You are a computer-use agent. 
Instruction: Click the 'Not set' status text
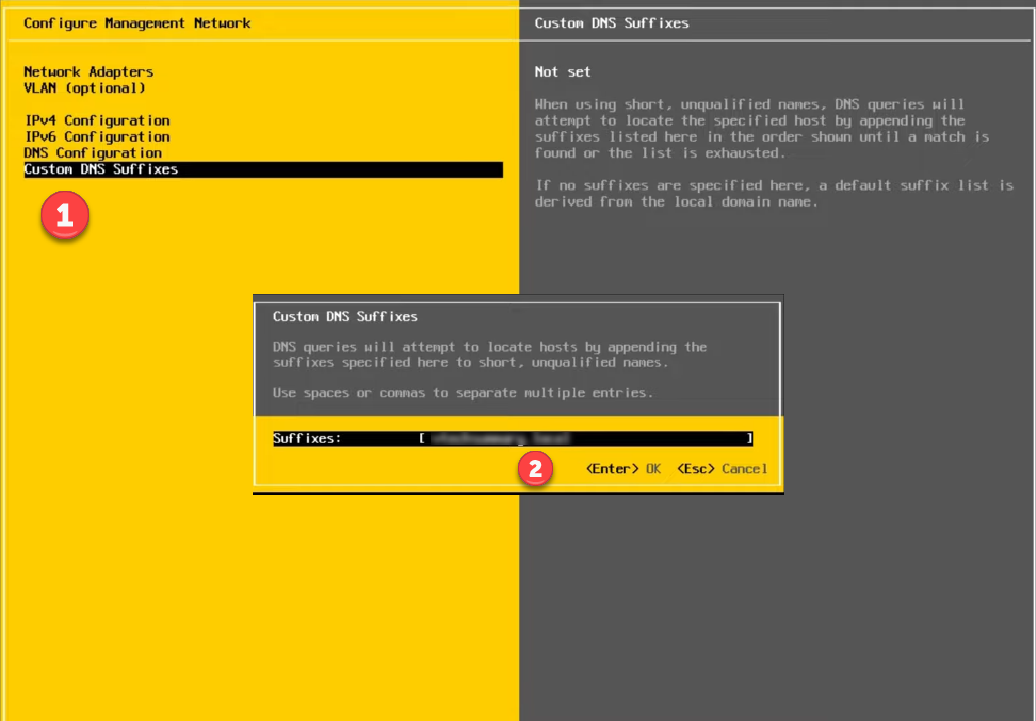(562, 71)
